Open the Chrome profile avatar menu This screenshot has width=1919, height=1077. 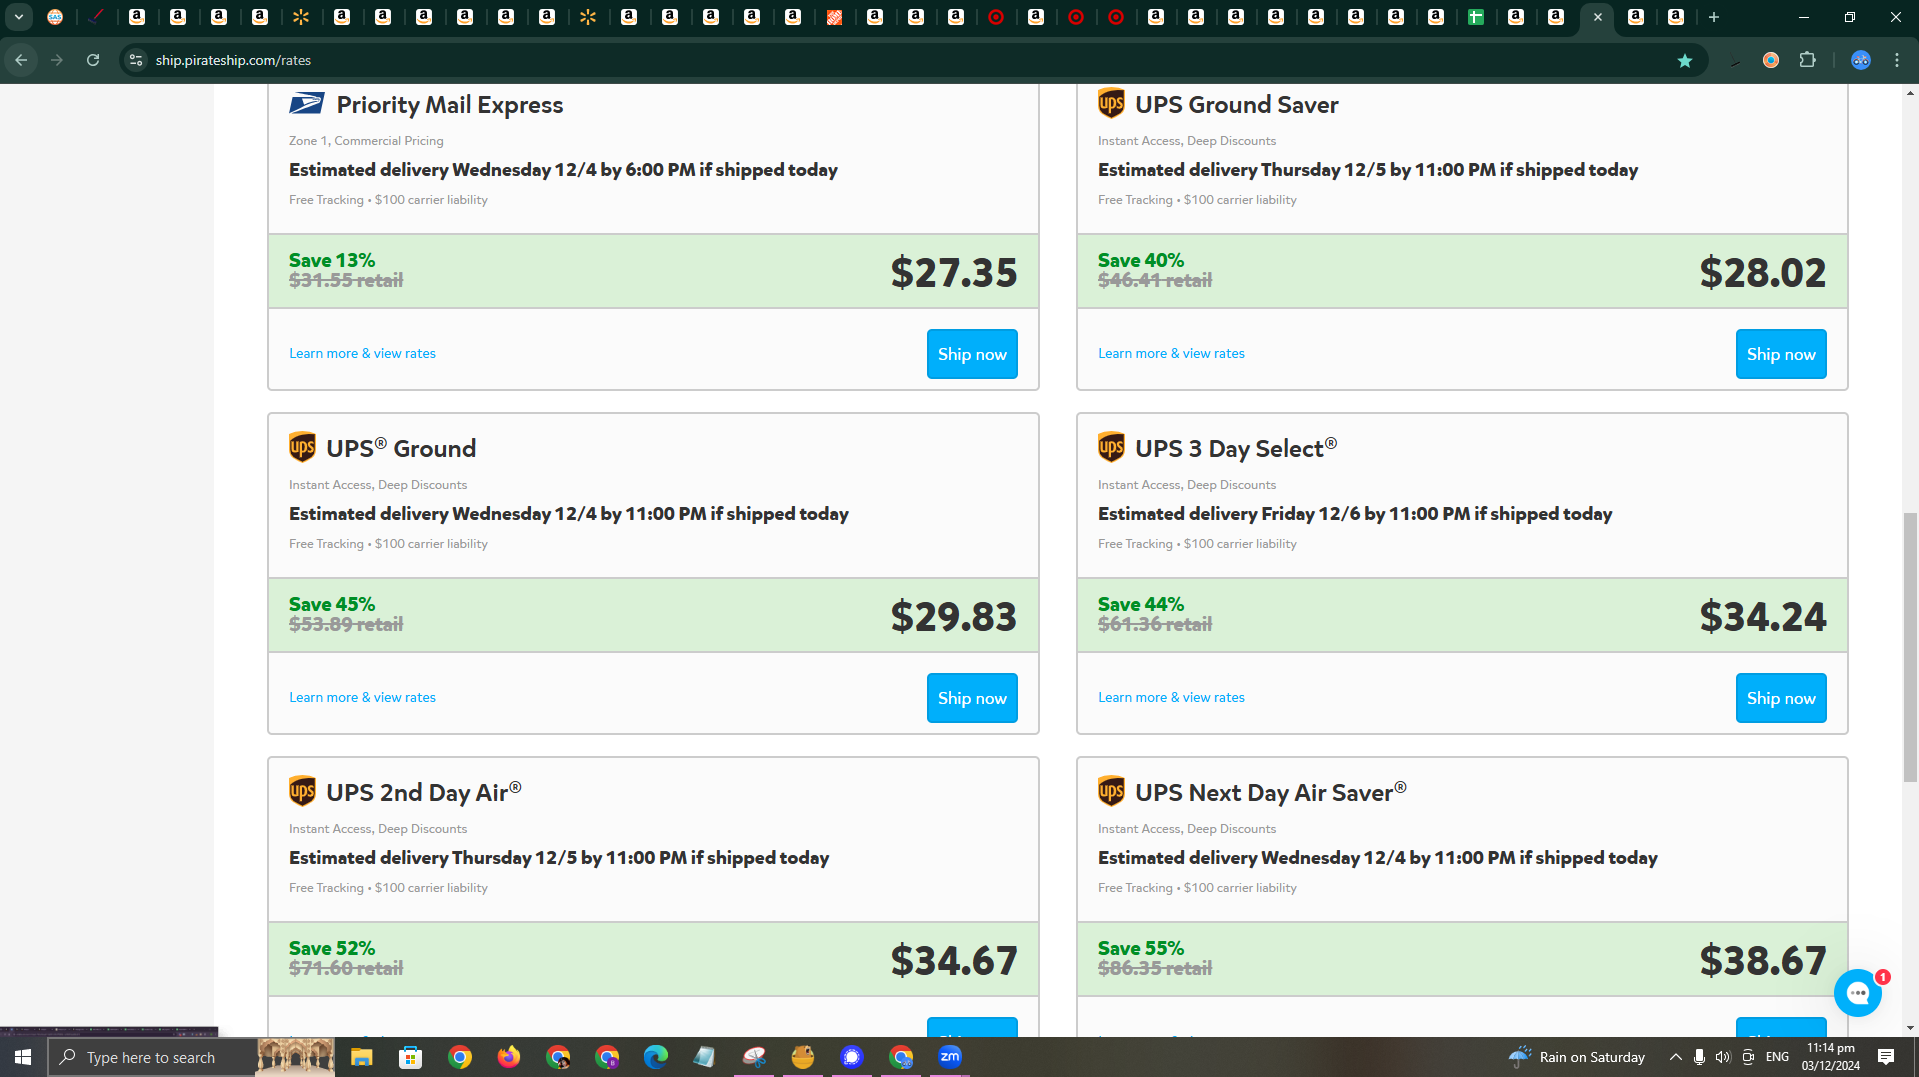point(1861,60)
